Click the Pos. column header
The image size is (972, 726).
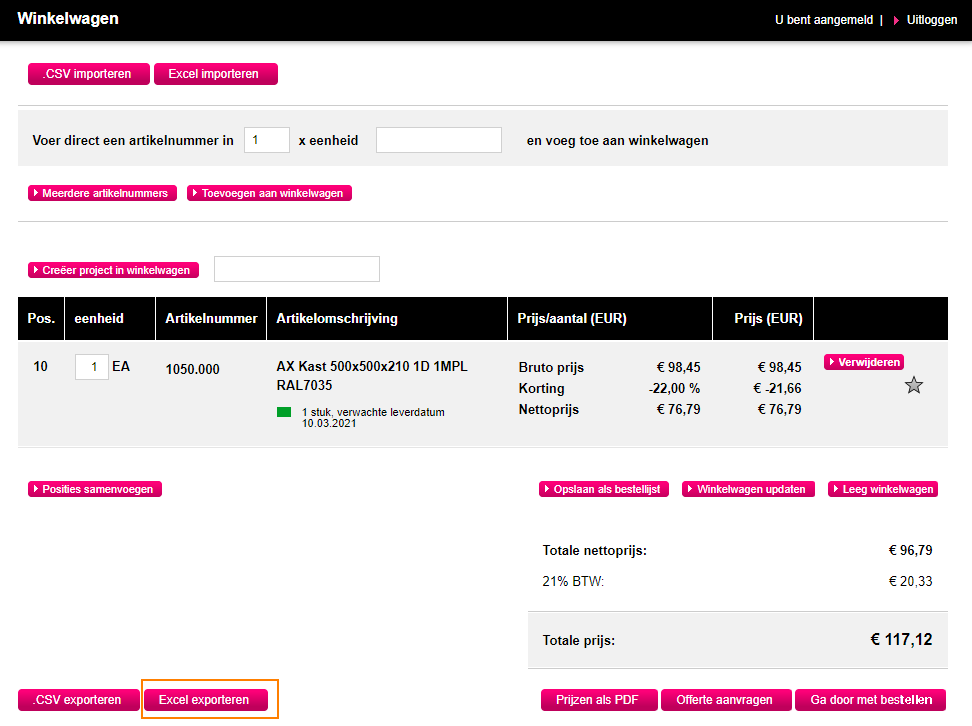coord(41,319)
